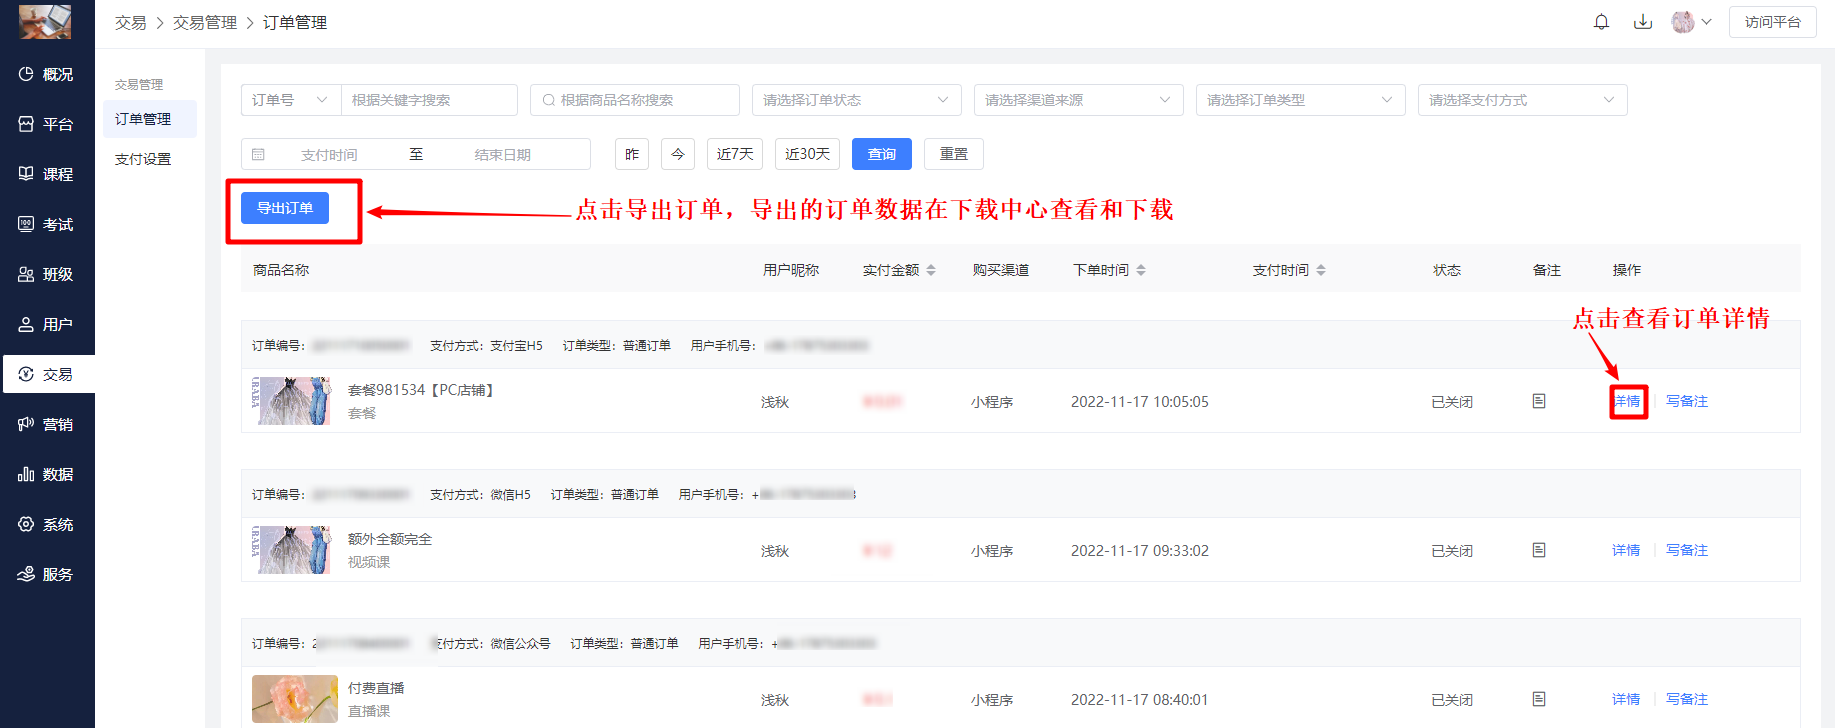Viewport: 1835px width, 728px height.
Task: Click note icon for 08:40:01 order
Action: point(1539,699)
